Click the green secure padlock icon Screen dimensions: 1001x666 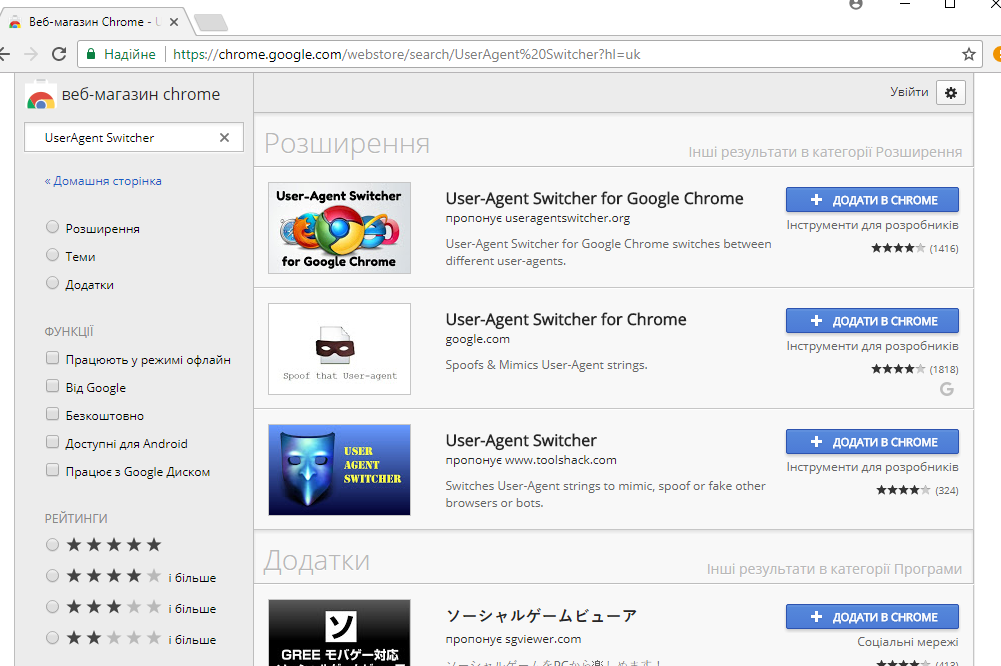coord(91,54)
